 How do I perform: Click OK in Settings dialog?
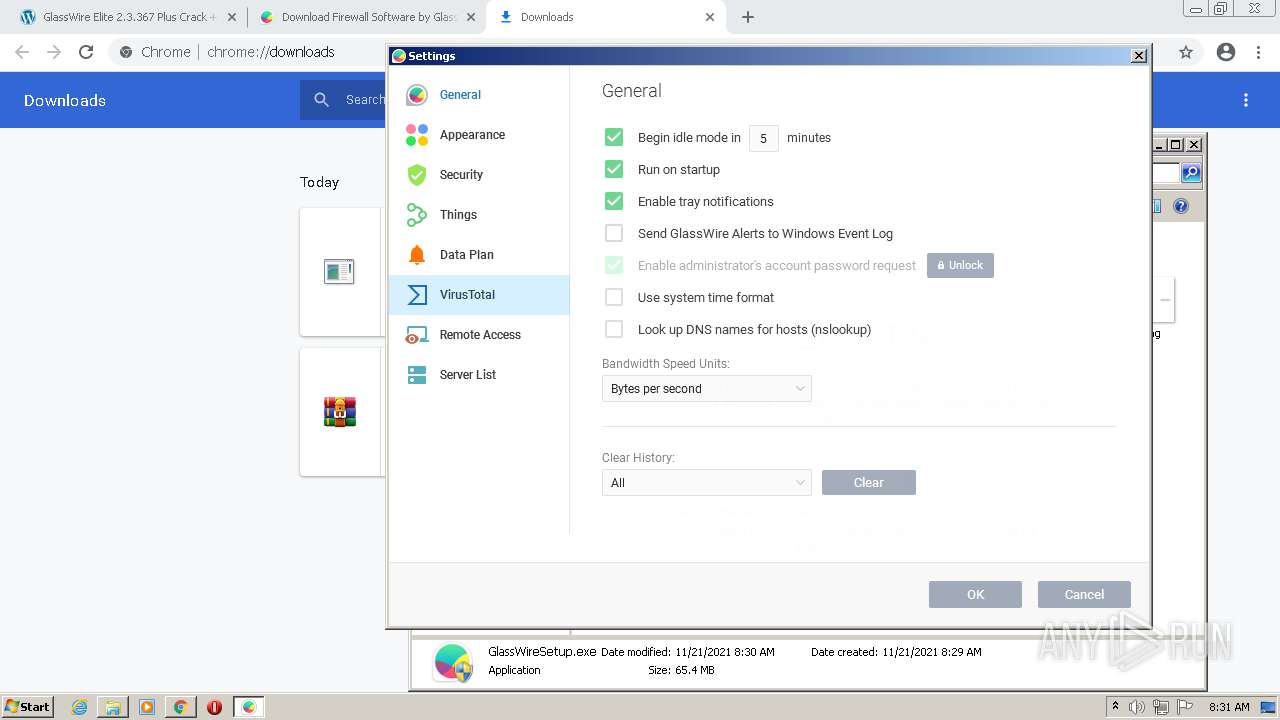(975, 594)
